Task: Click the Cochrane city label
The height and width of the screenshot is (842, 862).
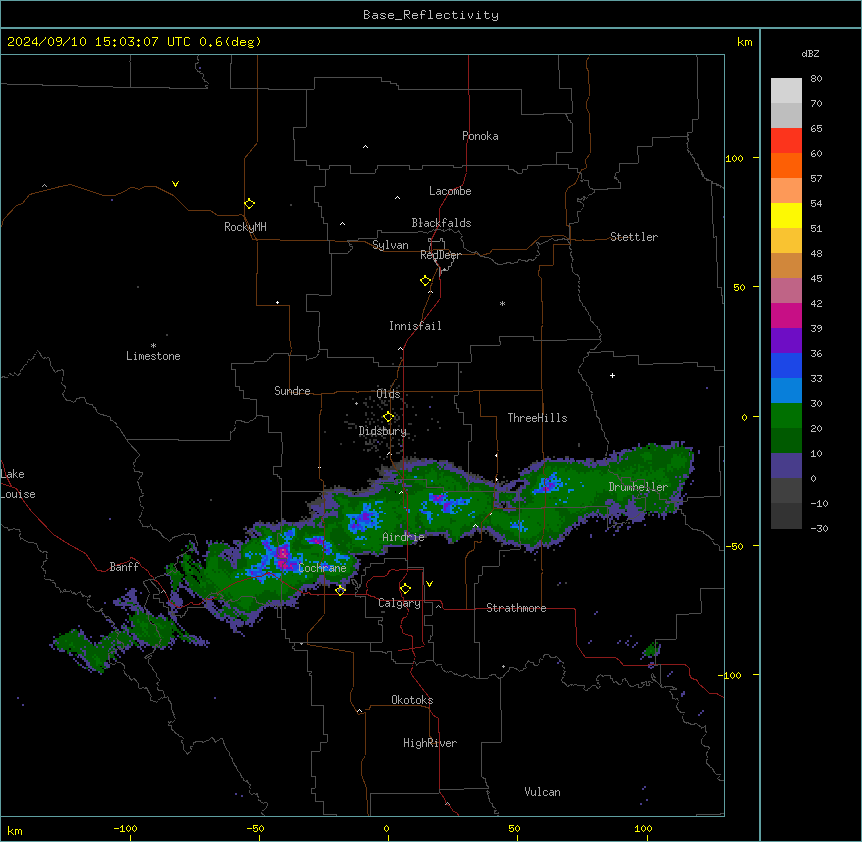Action: 322,568
